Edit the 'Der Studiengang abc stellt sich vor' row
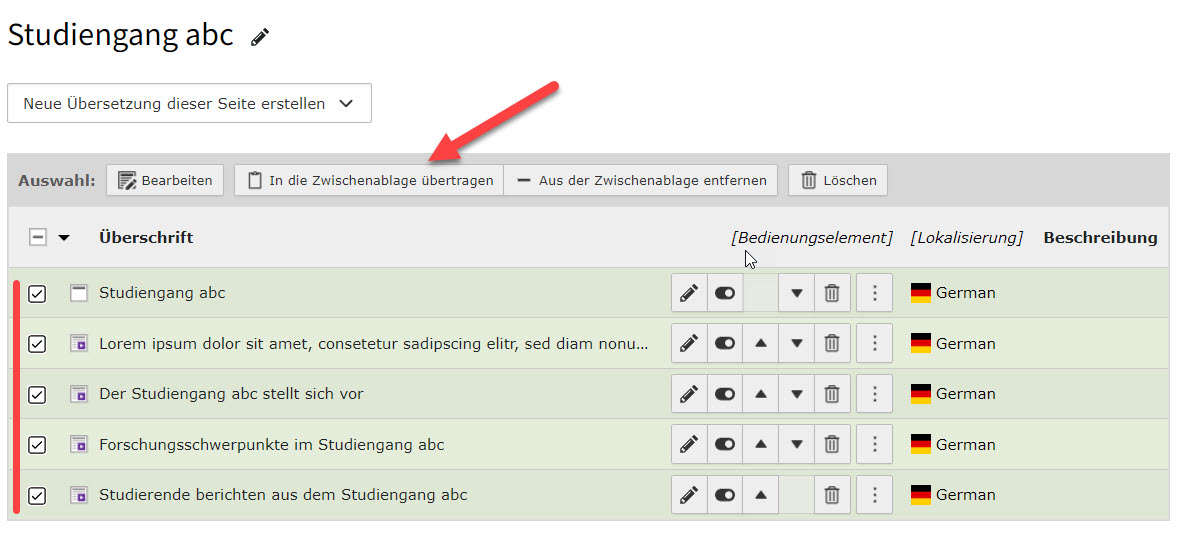This screenshot has width=1182, height=546. click(x=688, y=394)
